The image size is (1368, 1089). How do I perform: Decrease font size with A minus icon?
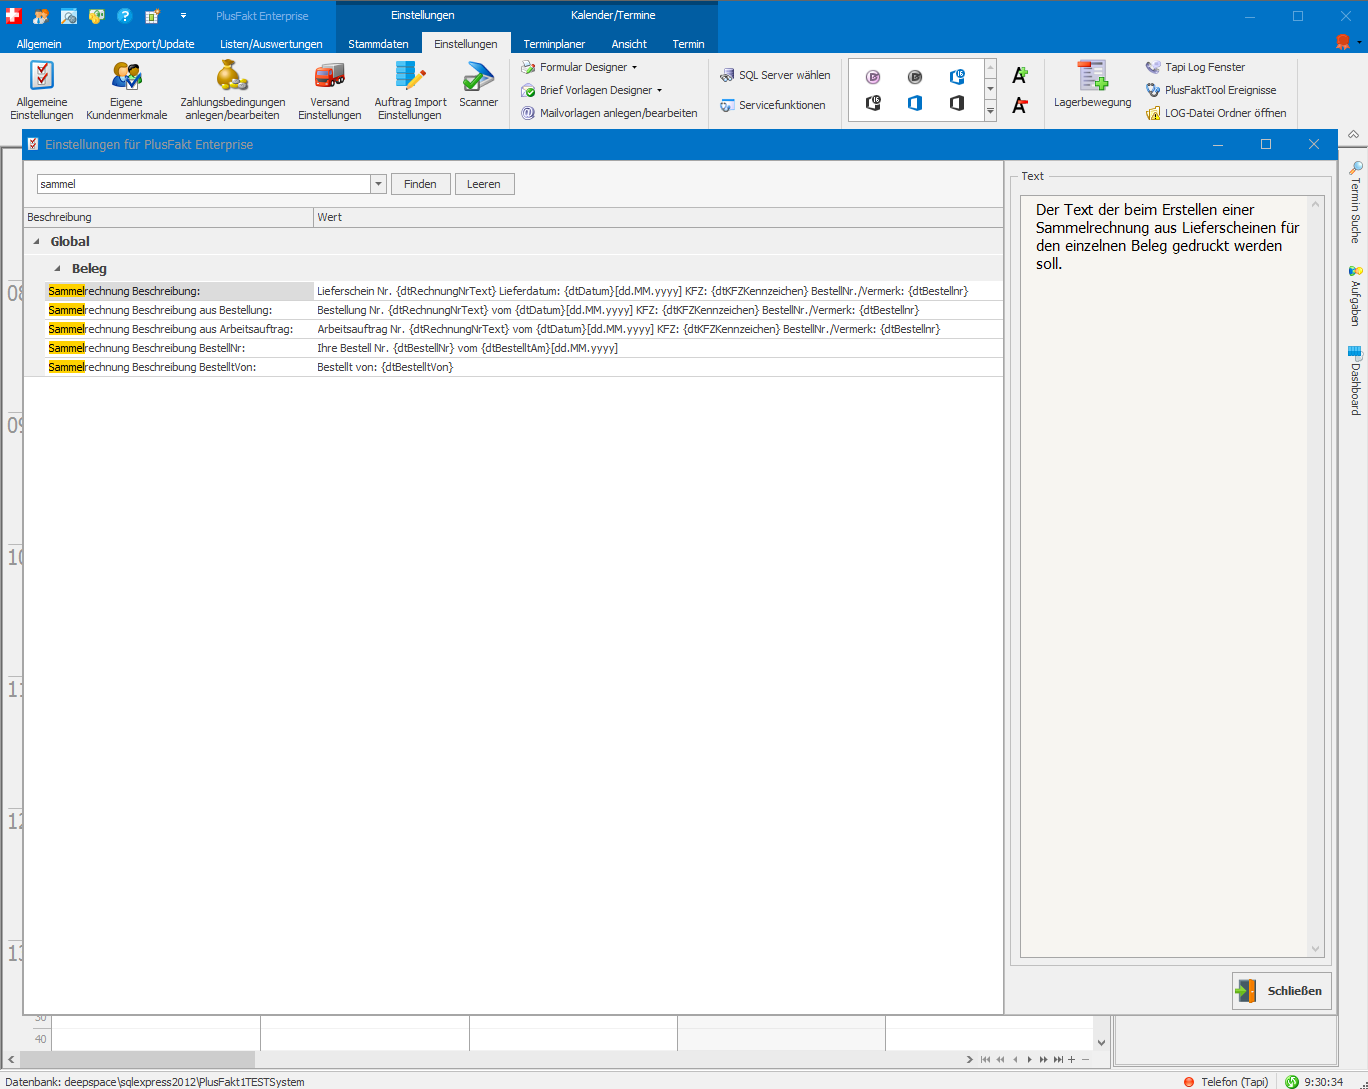tap(1020, 105)
